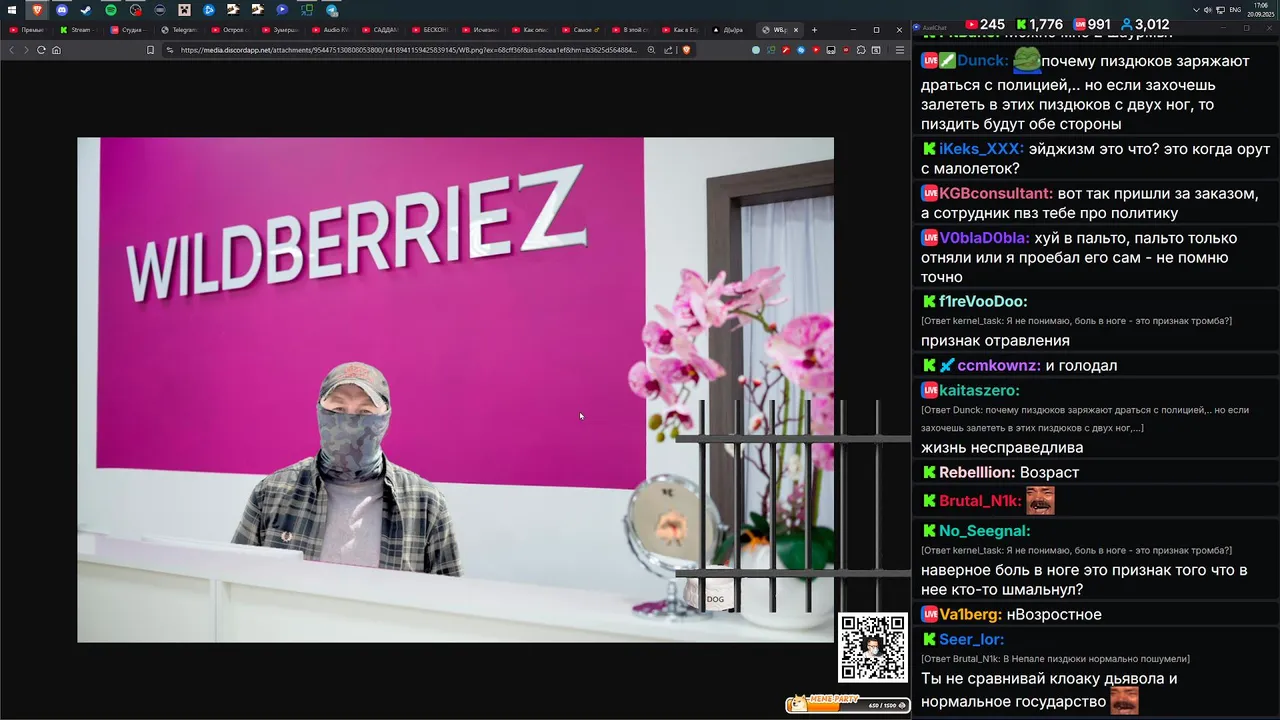Screen dimensions: 1280x720
Task: Click the Wildberriez image in the browser
Action: point(455,390)
